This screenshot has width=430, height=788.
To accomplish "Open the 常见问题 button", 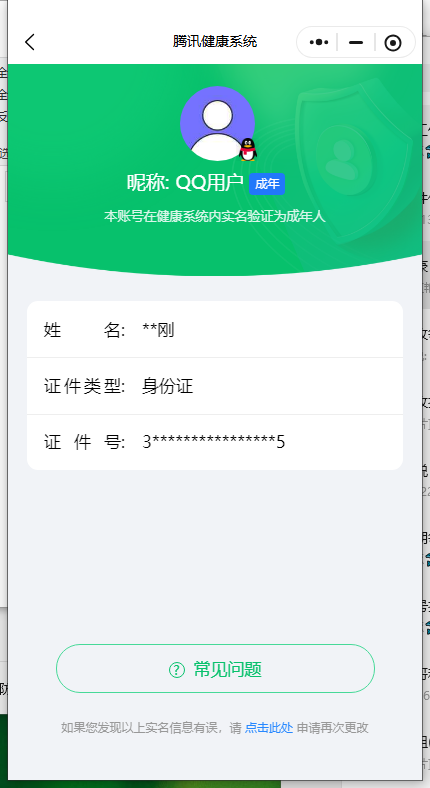I will point(216,669).
